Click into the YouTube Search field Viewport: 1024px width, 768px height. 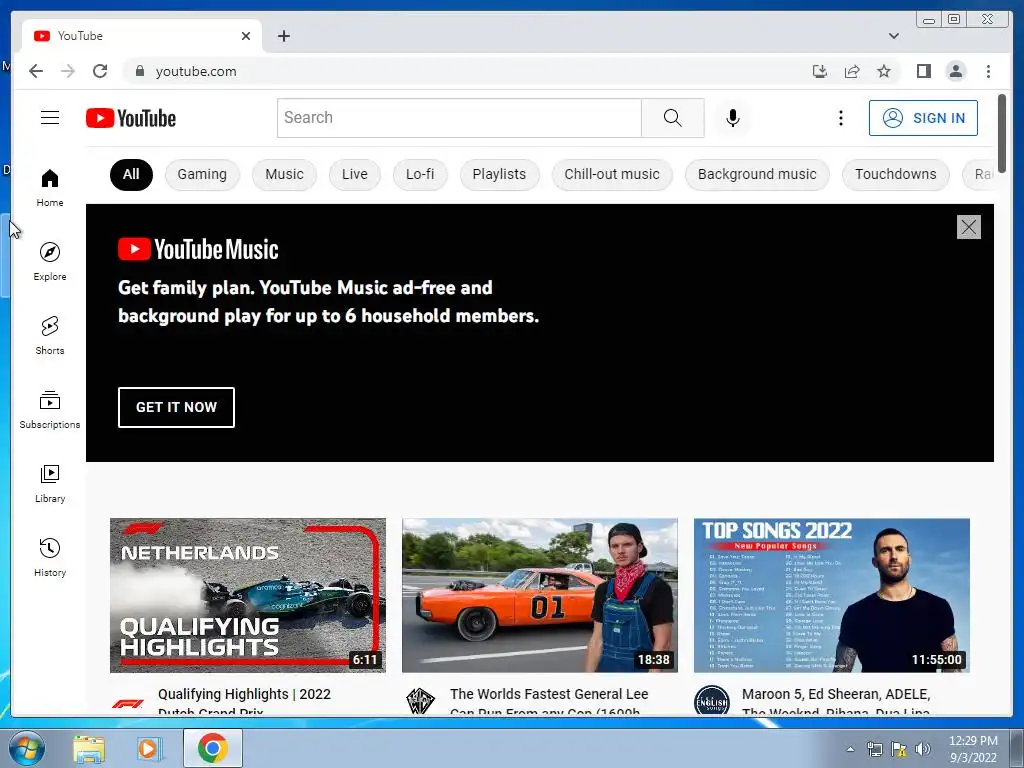pos(459,118)
